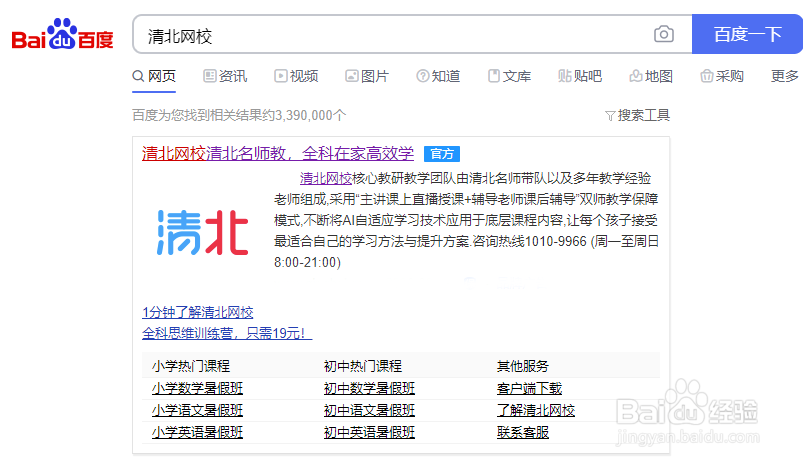
Task: Open 初中英语暑假班 link
Action: (369, 432)
